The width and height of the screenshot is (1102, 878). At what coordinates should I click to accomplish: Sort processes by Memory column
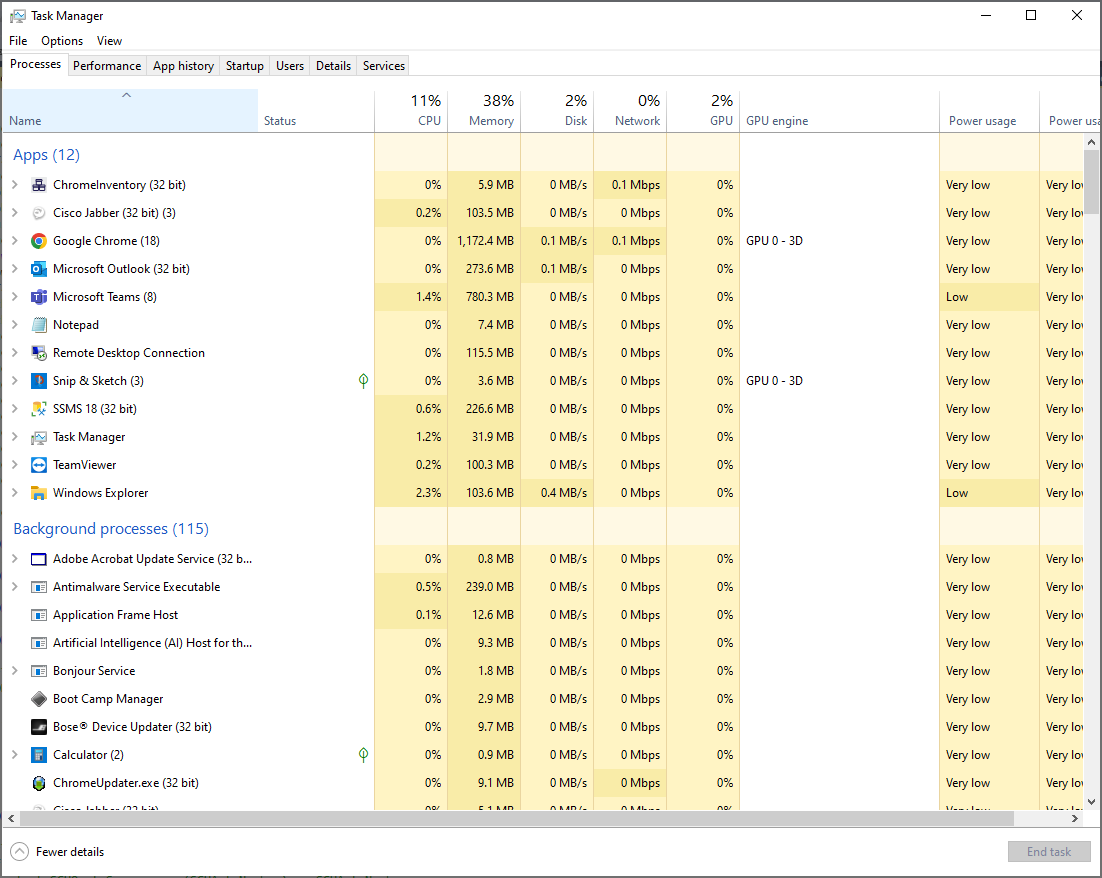[x=484, y=111]
